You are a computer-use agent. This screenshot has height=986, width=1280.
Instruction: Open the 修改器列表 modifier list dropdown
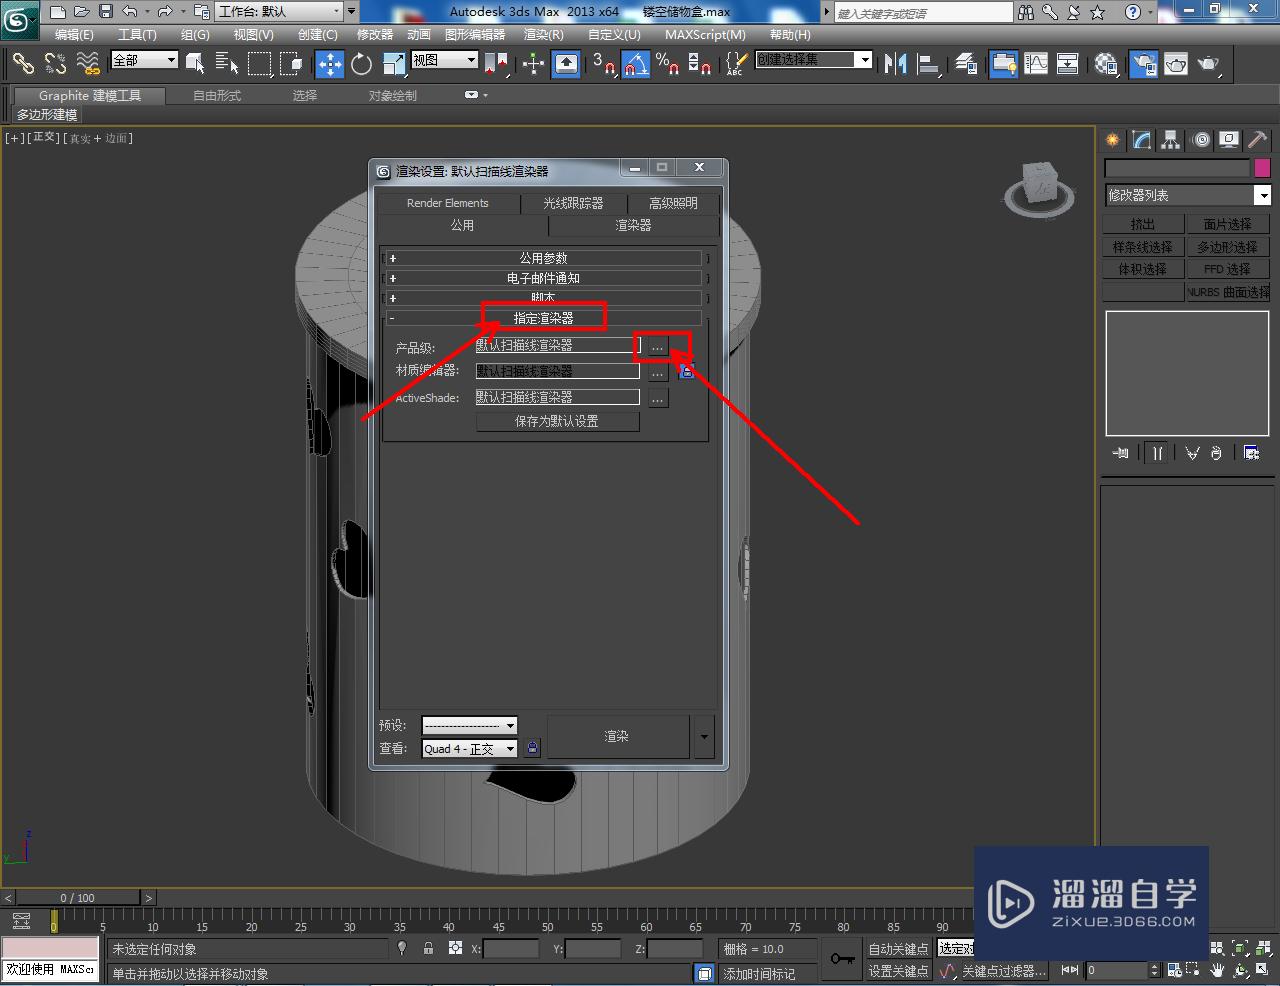[1187, 195]
